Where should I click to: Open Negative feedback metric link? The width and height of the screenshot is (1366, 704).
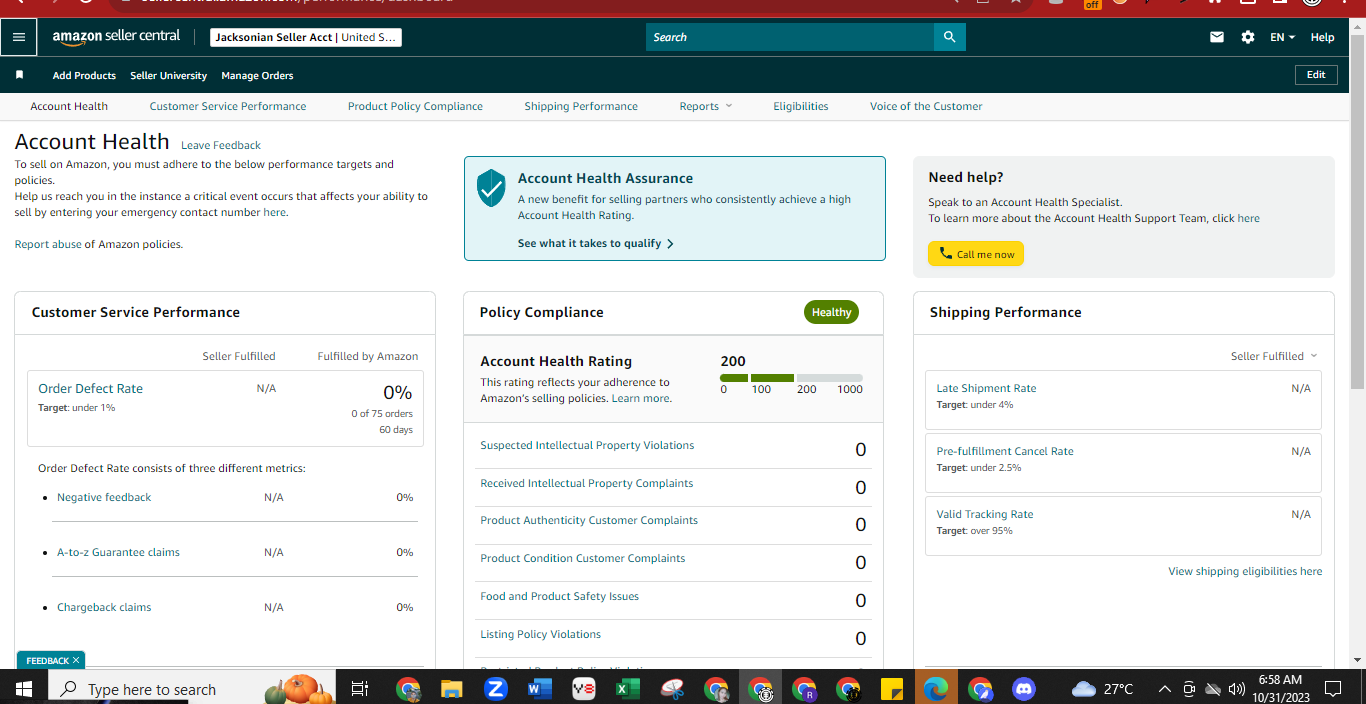click(x=104, y=497)
